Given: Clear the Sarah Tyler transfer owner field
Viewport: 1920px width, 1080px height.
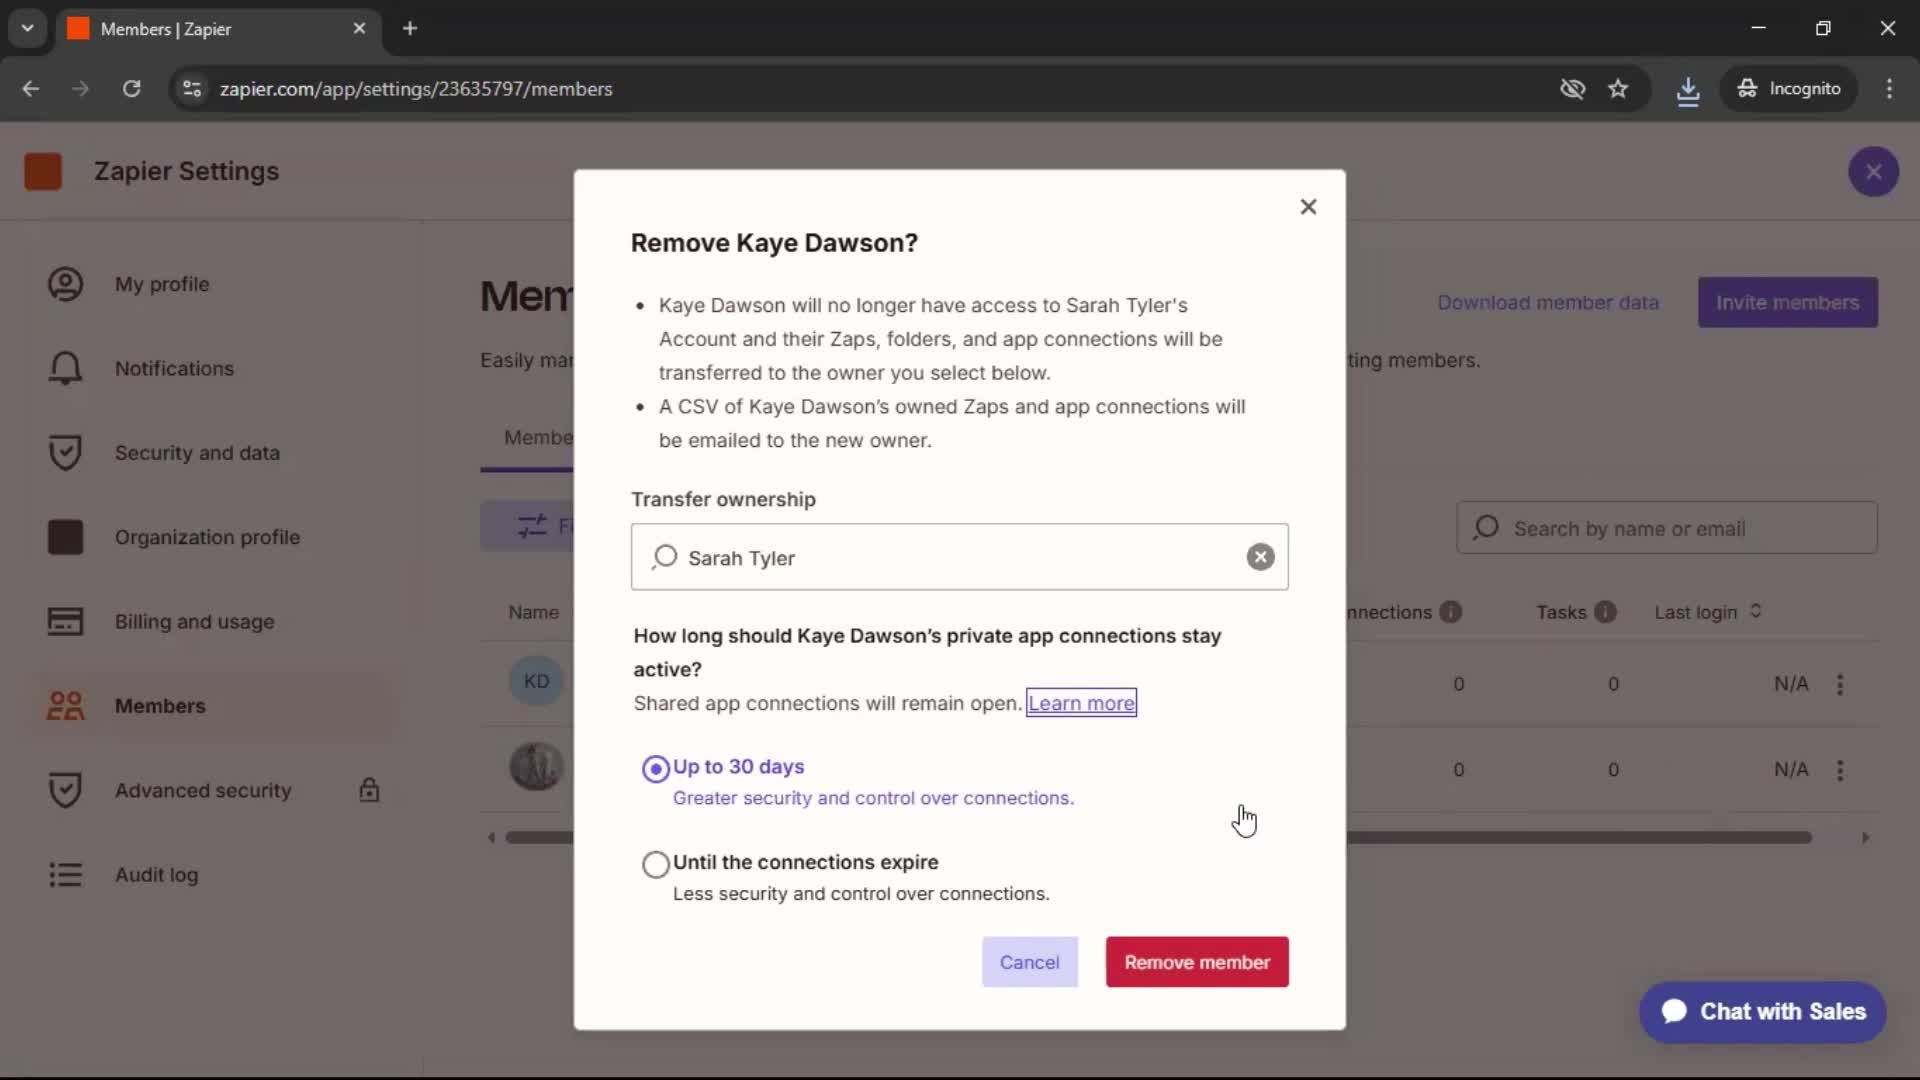Looking at the screenshot, I should click(x=1260, y=557).
